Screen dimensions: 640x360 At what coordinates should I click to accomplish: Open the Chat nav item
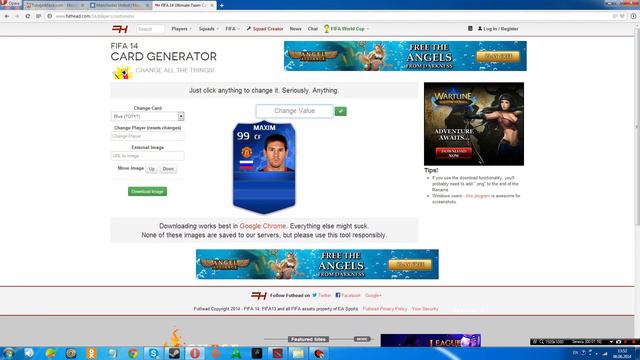(313, 29)
